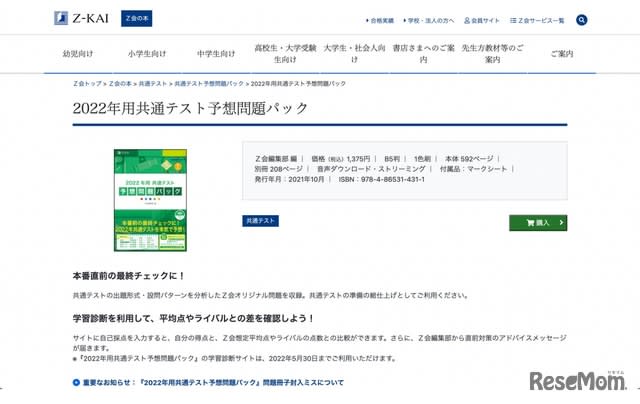640x404 pixels.
Task: Open the 合格実績 header link
Action: coord(380,20)
